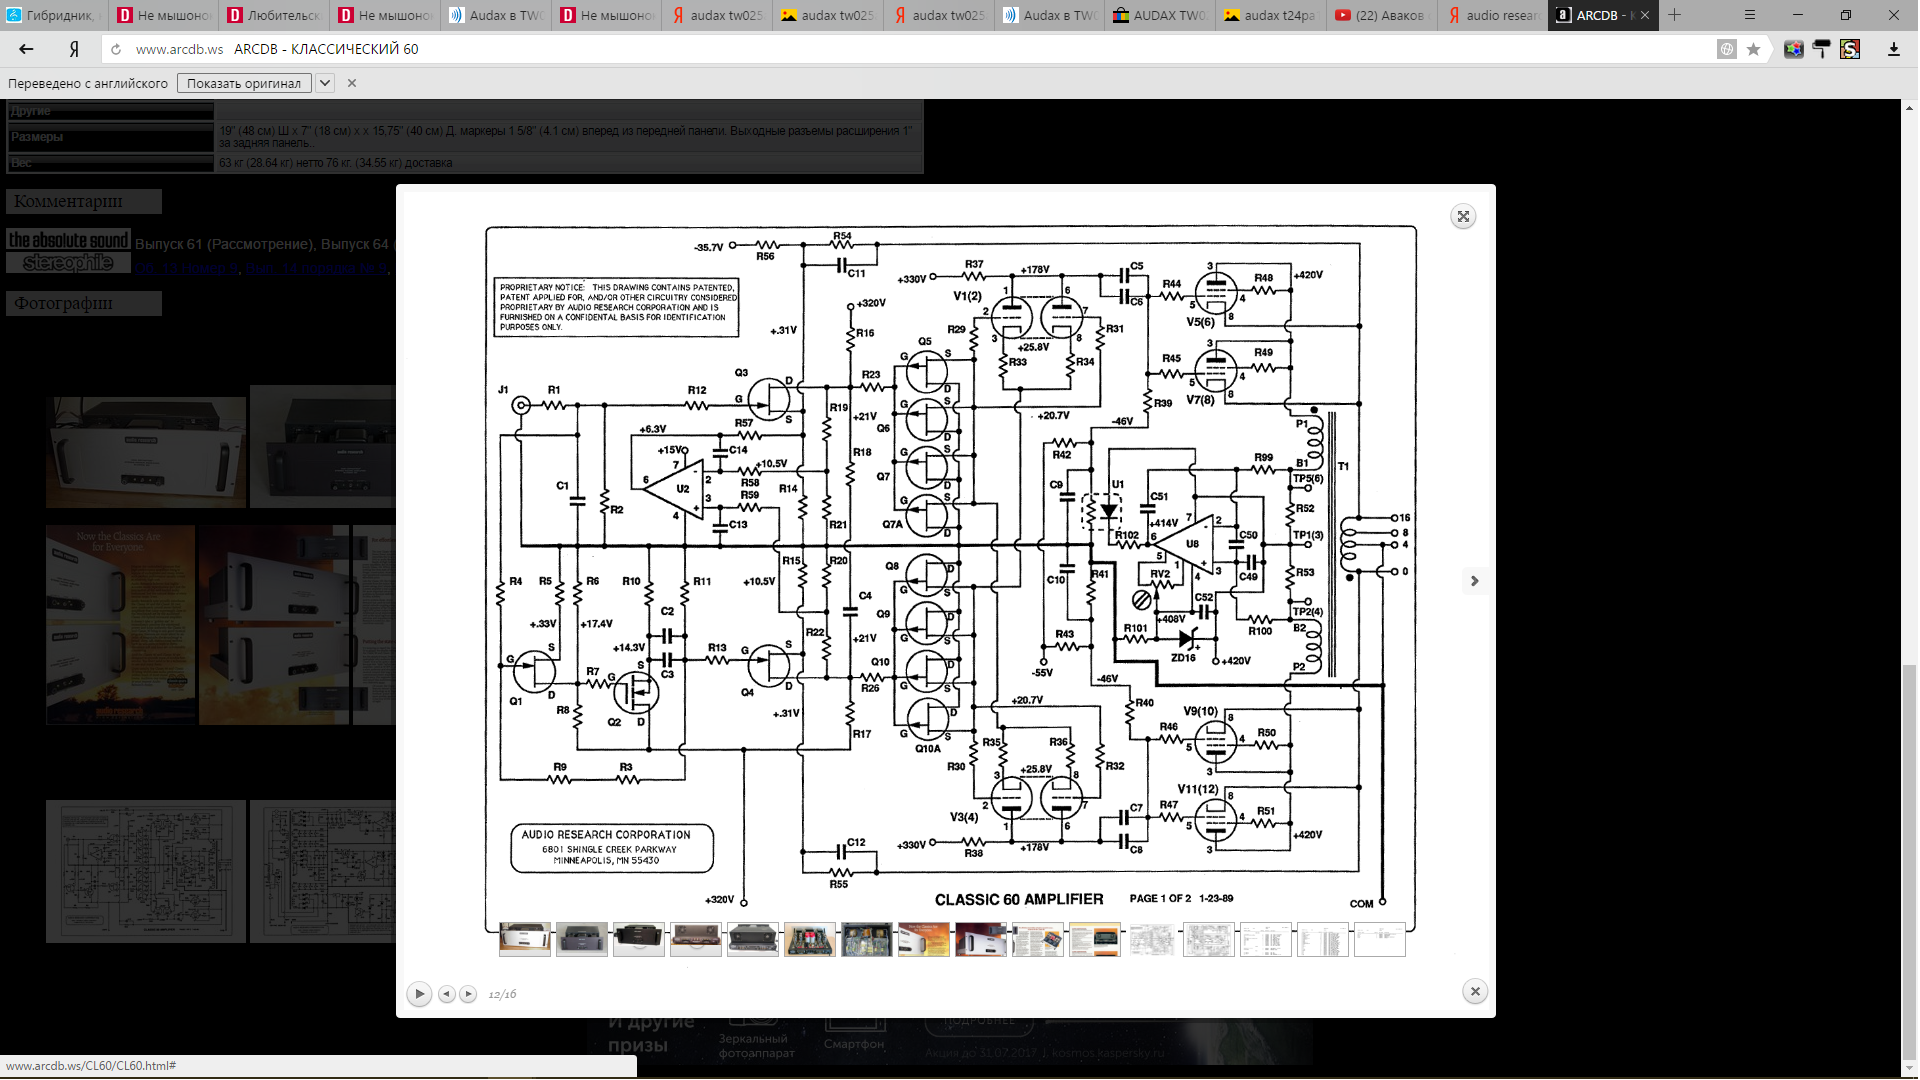Toggle fullscreen icon at lightbox top-right
The image size is (1920, 1080).
click(1463, 216)
